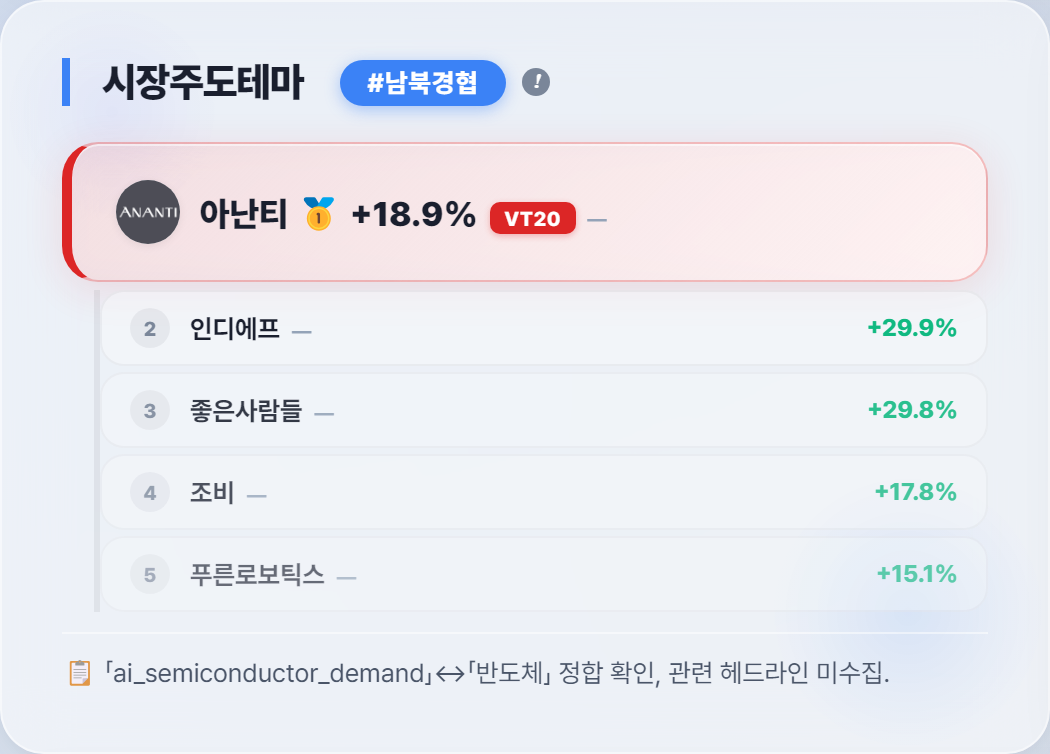The height and width of the screenshot is (754, 1050).
Task: Open the 좋은사람들 stock row
Action: pos(544,410)
